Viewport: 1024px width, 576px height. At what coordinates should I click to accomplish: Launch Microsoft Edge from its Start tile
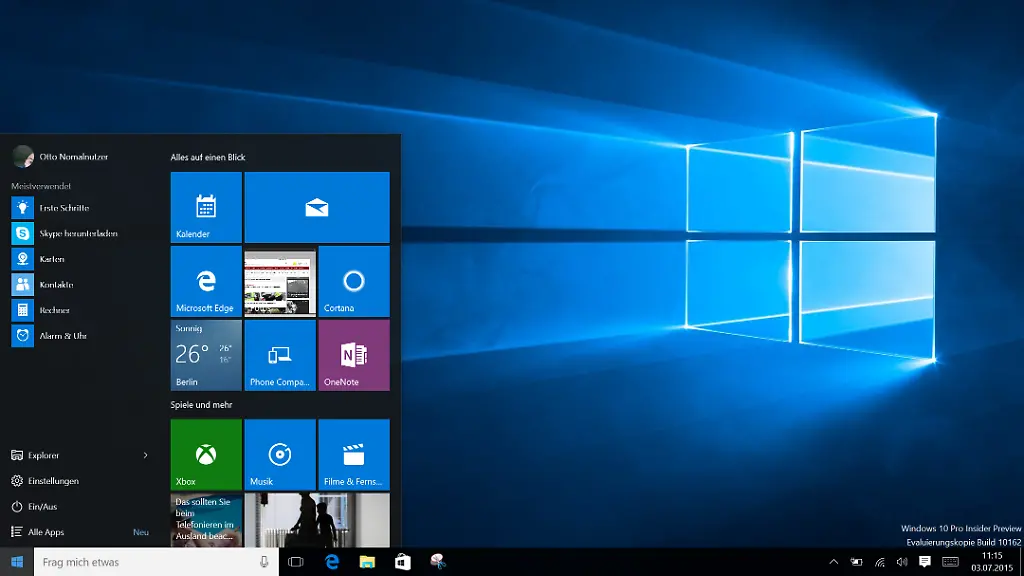(x=205, y=281)
